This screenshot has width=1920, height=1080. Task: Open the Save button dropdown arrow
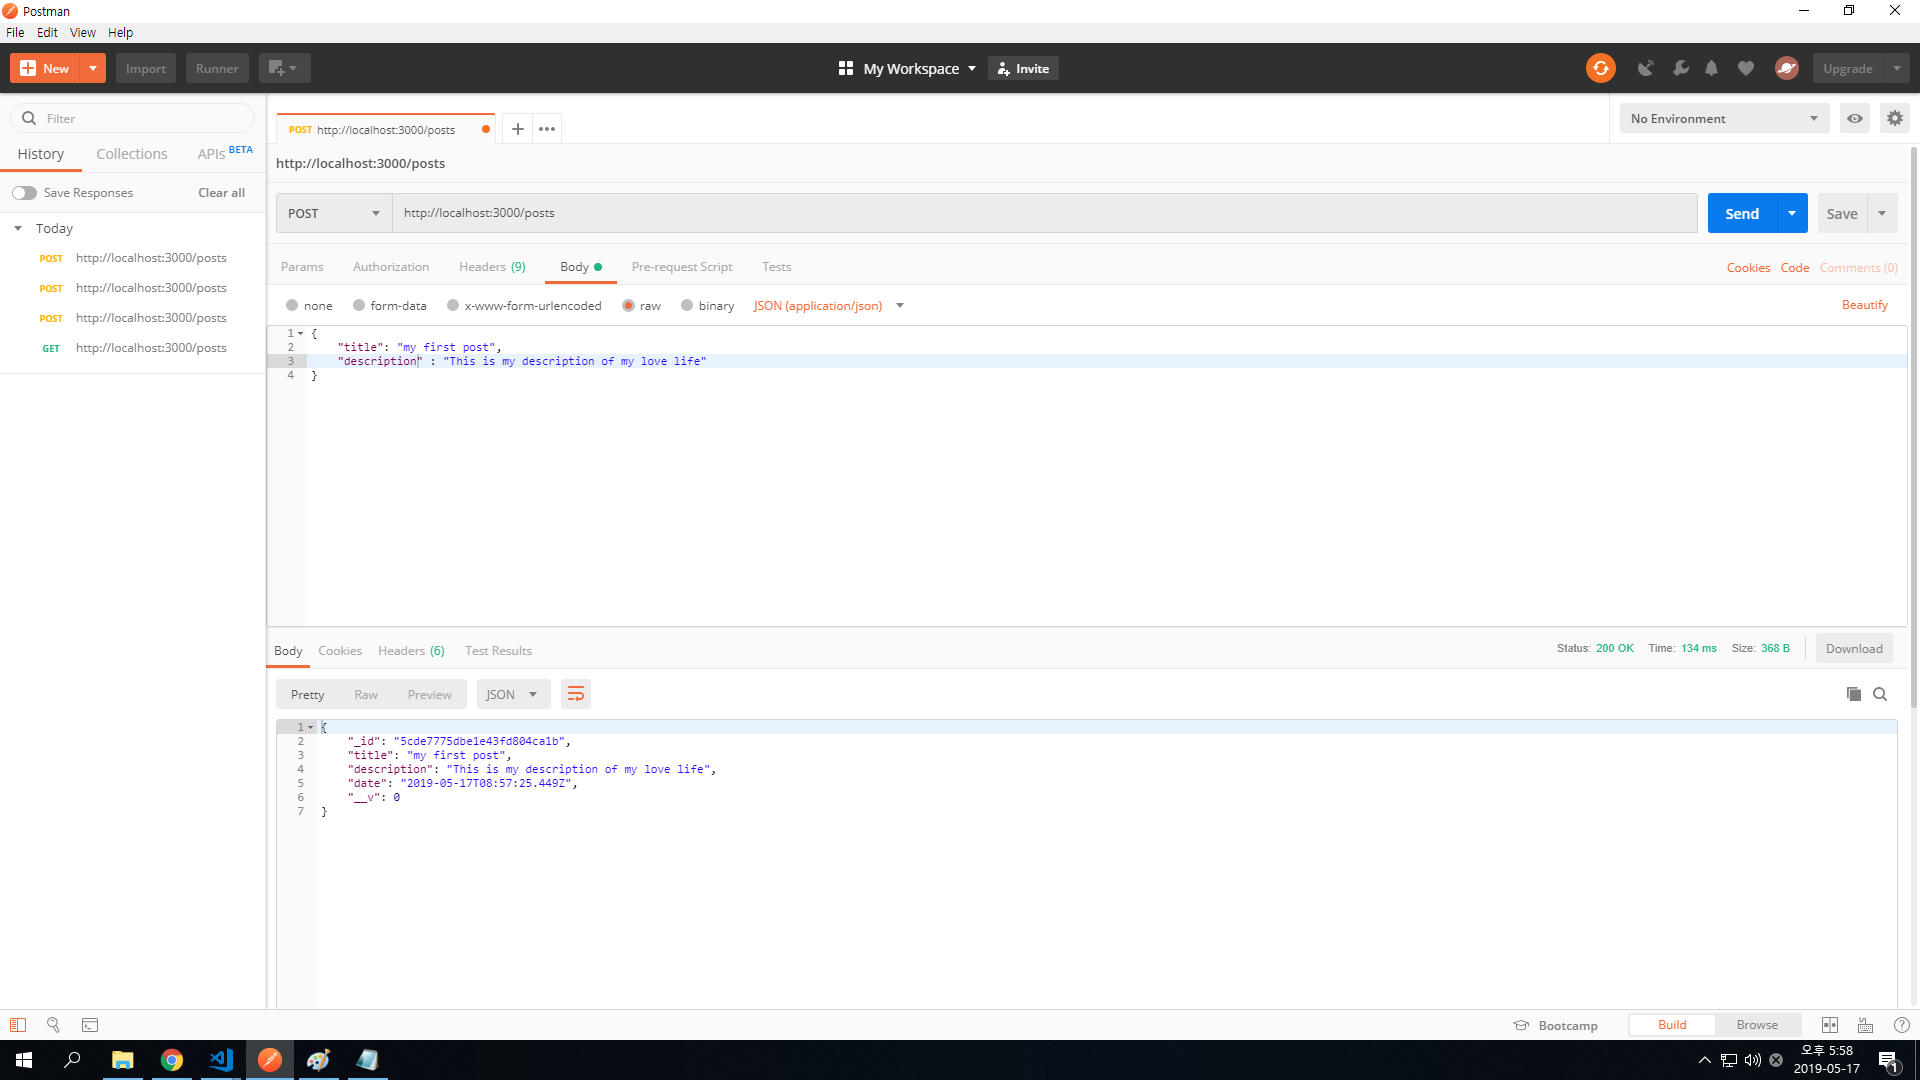click(1882, 213)
